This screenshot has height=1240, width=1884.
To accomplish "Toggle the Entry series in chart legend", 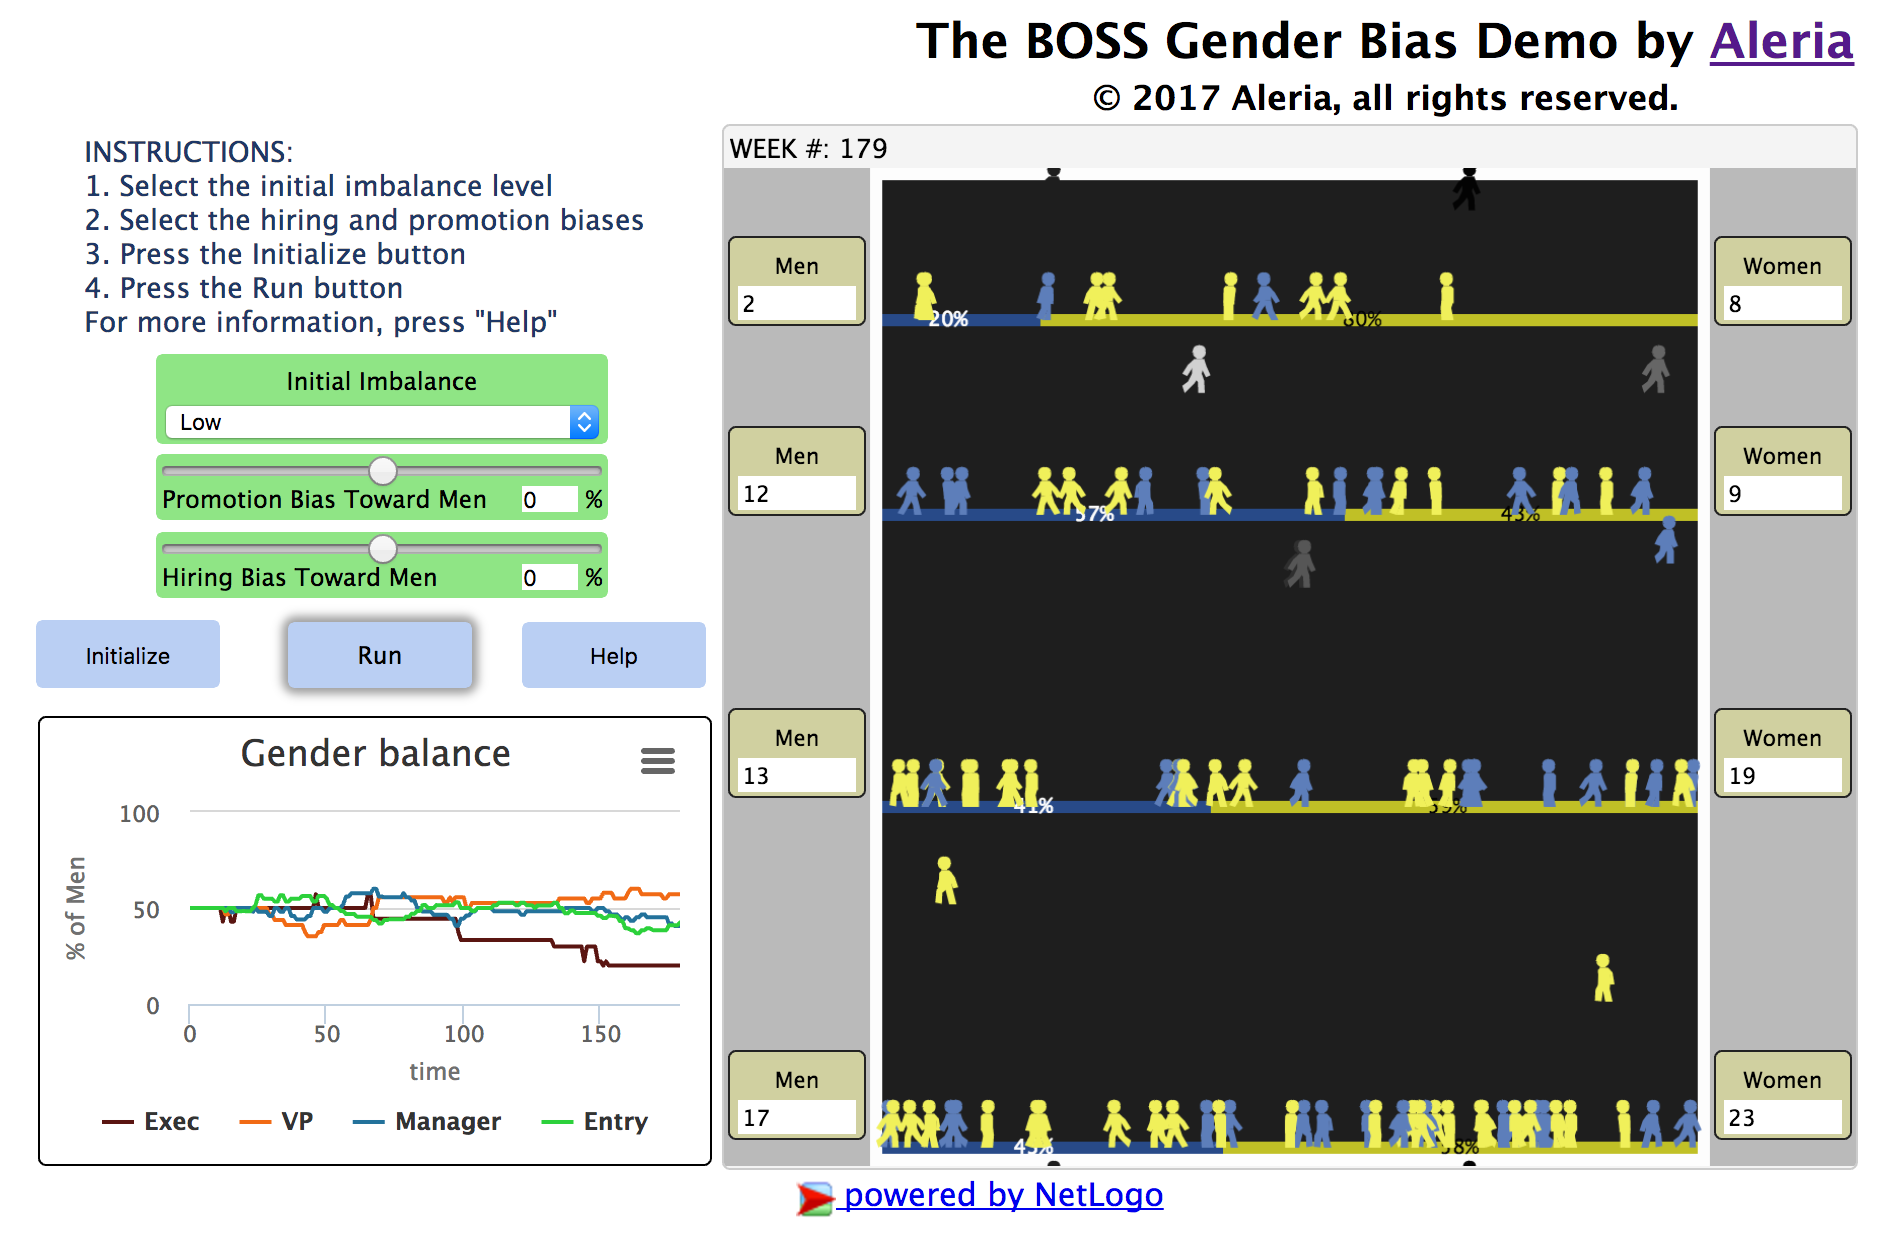I will 595,1122.
